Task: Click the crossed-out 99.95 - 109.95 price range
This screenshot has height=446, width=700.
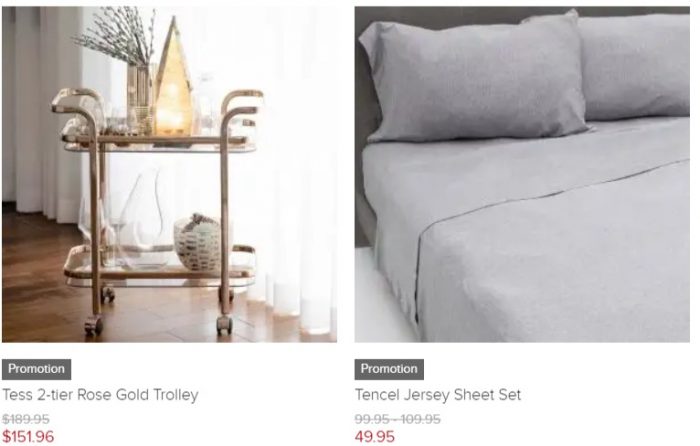Action: point(398,419)
